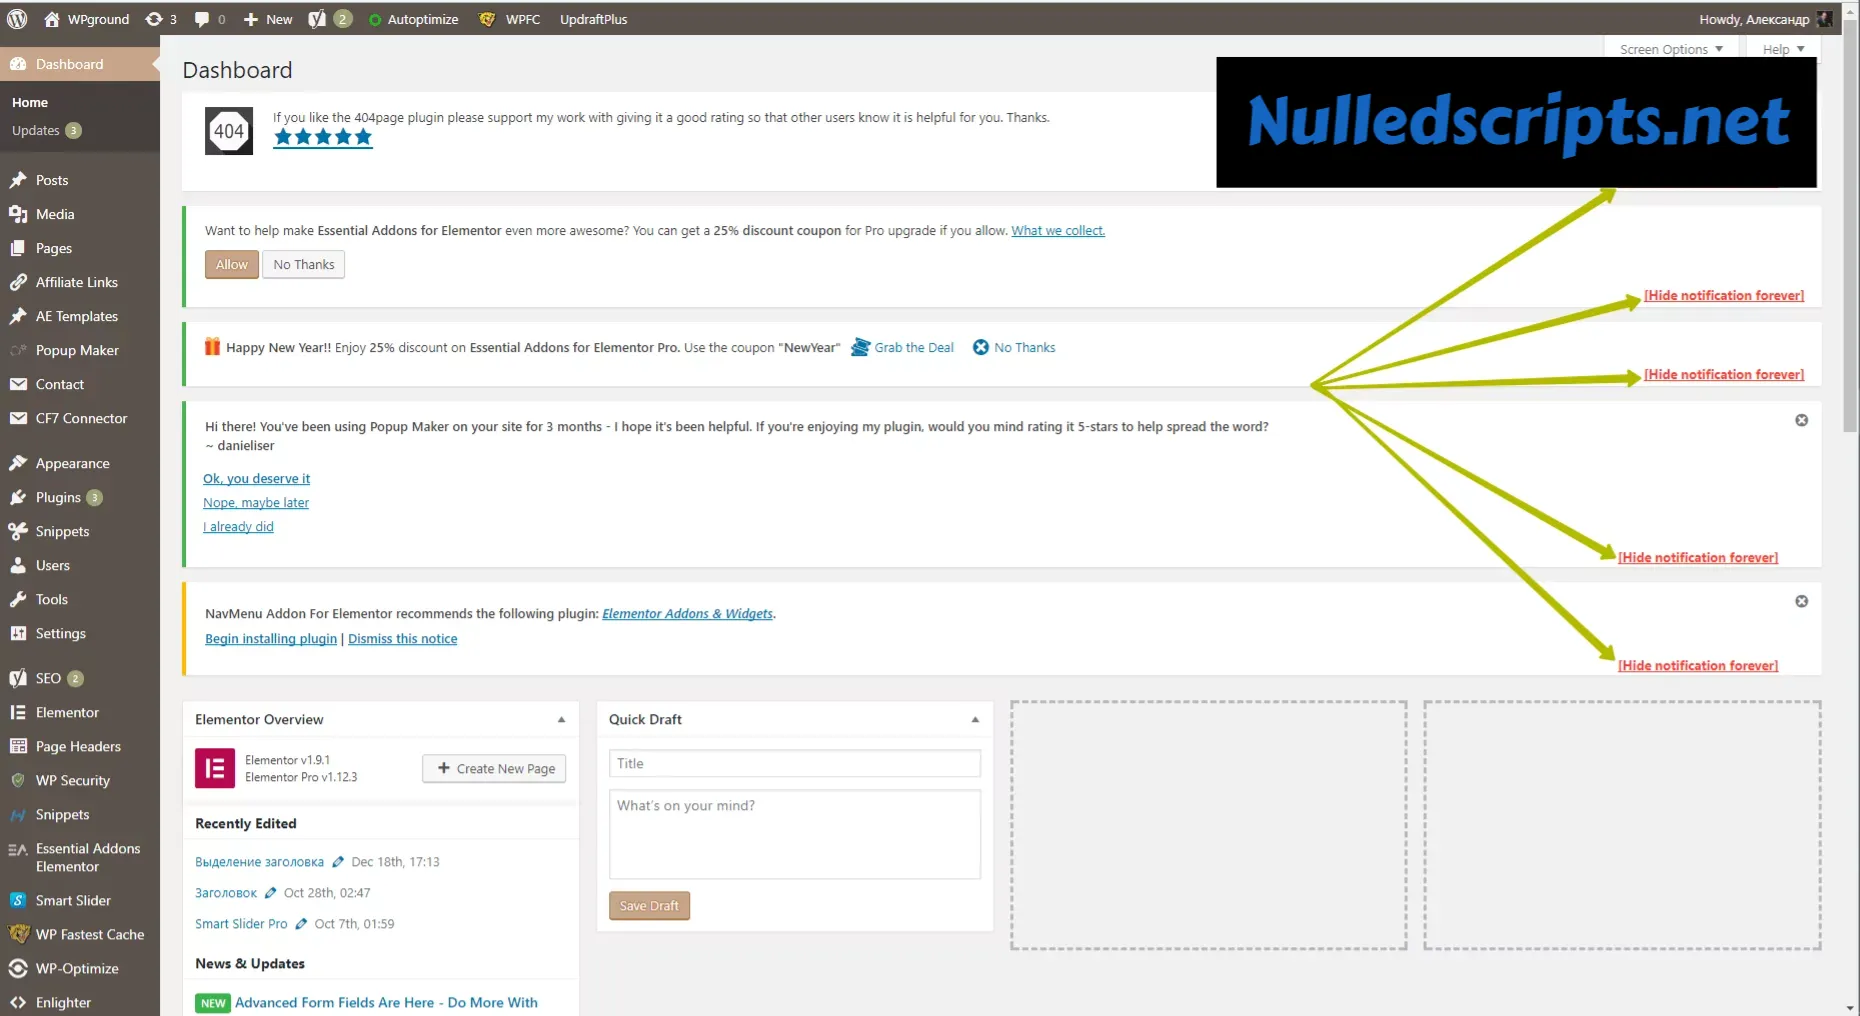Dismiss the NavMenu Addon notice with X
This screenshot has width=1860, height=1016.
coord(1801,601)
